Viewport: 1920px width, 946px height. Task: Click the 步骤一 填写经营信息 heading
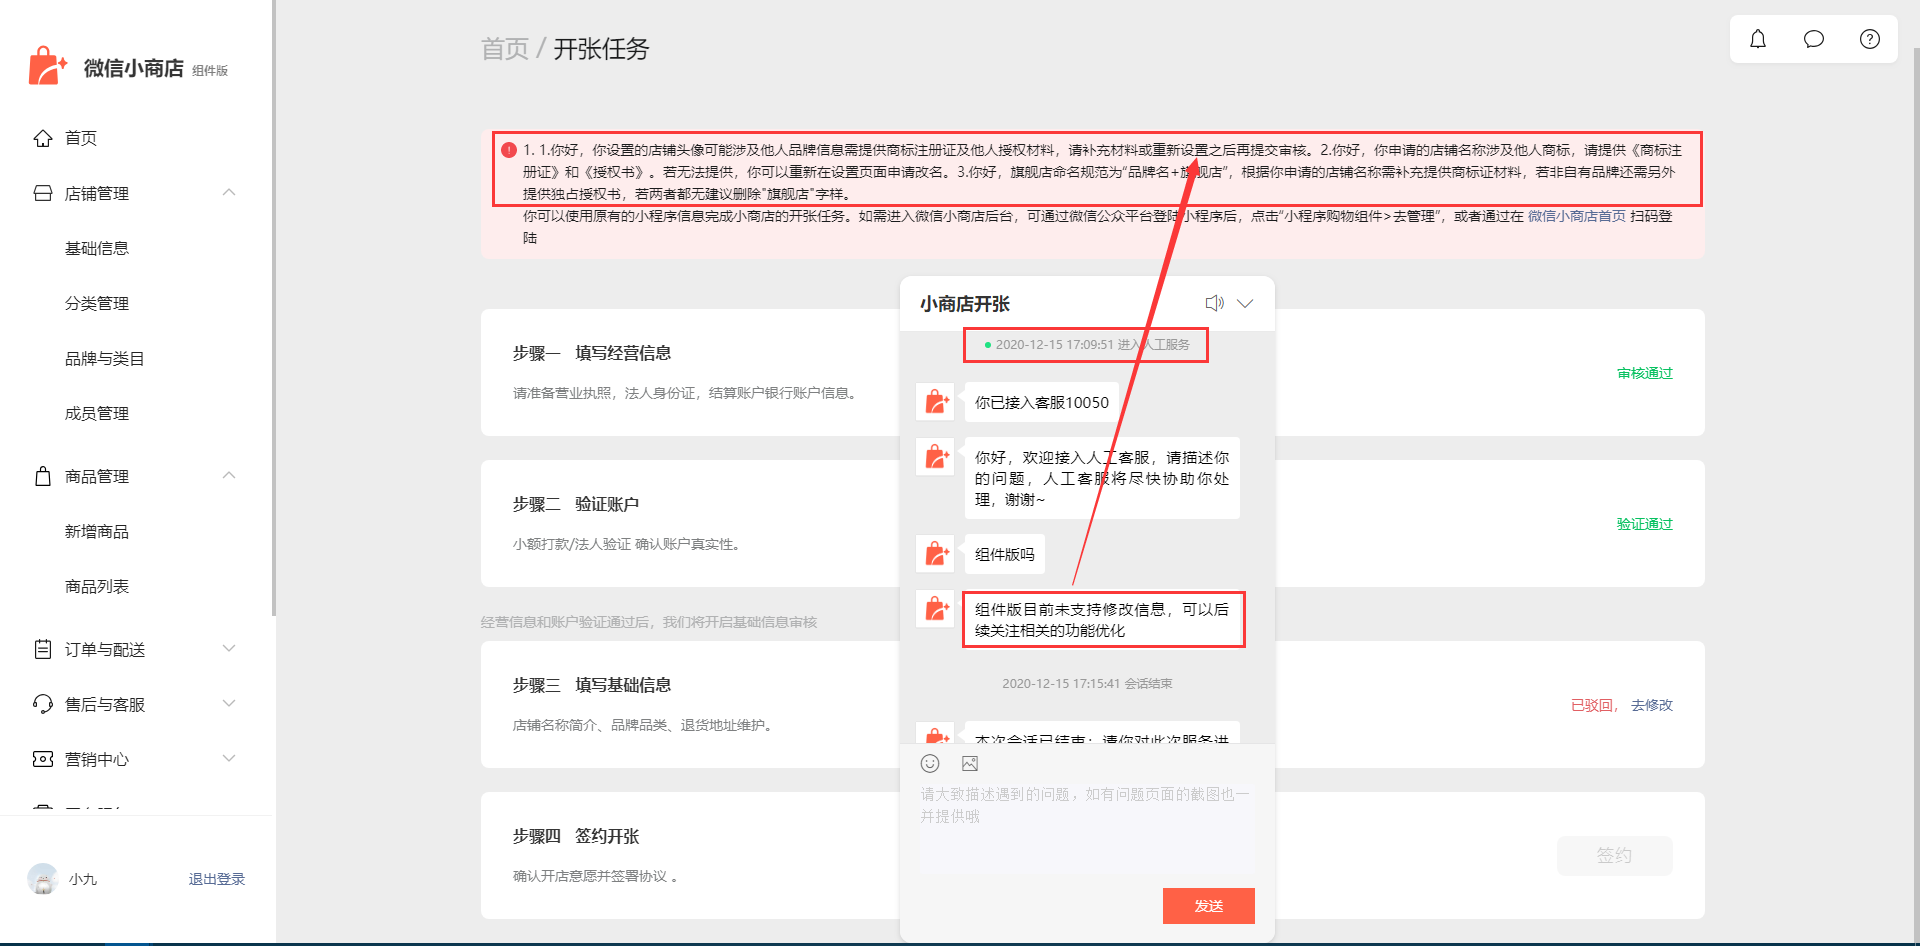(592, 353)
